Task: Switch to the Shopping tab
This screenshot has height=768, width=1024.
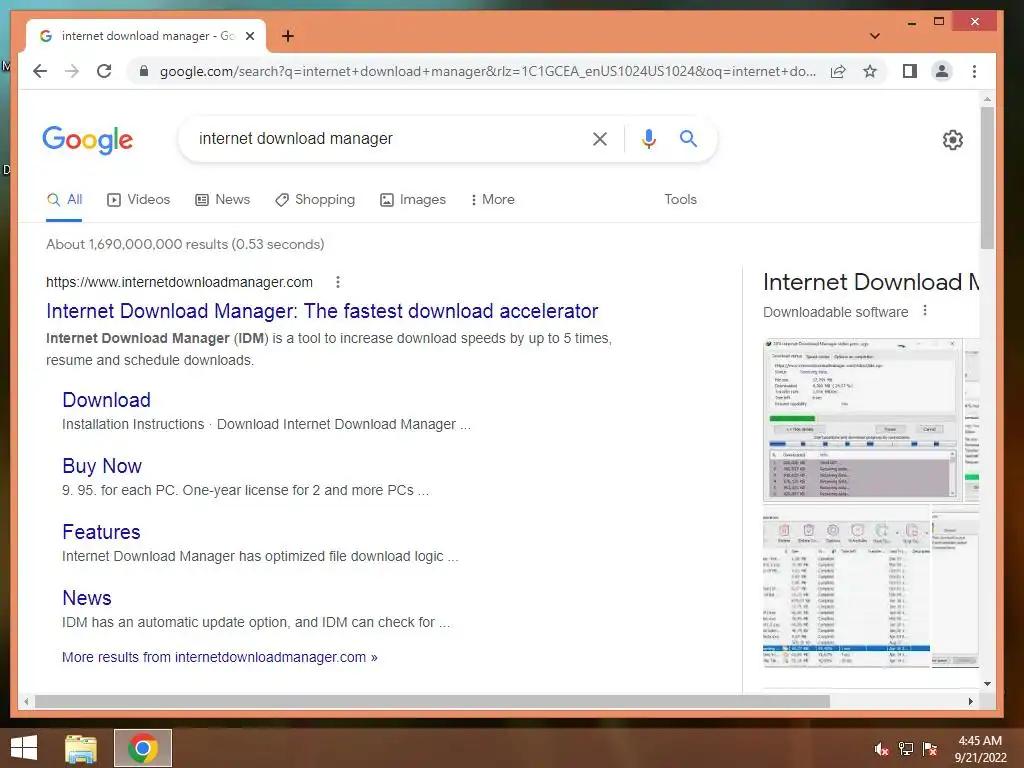Action: pyautogui.click(x=315, y=200)
